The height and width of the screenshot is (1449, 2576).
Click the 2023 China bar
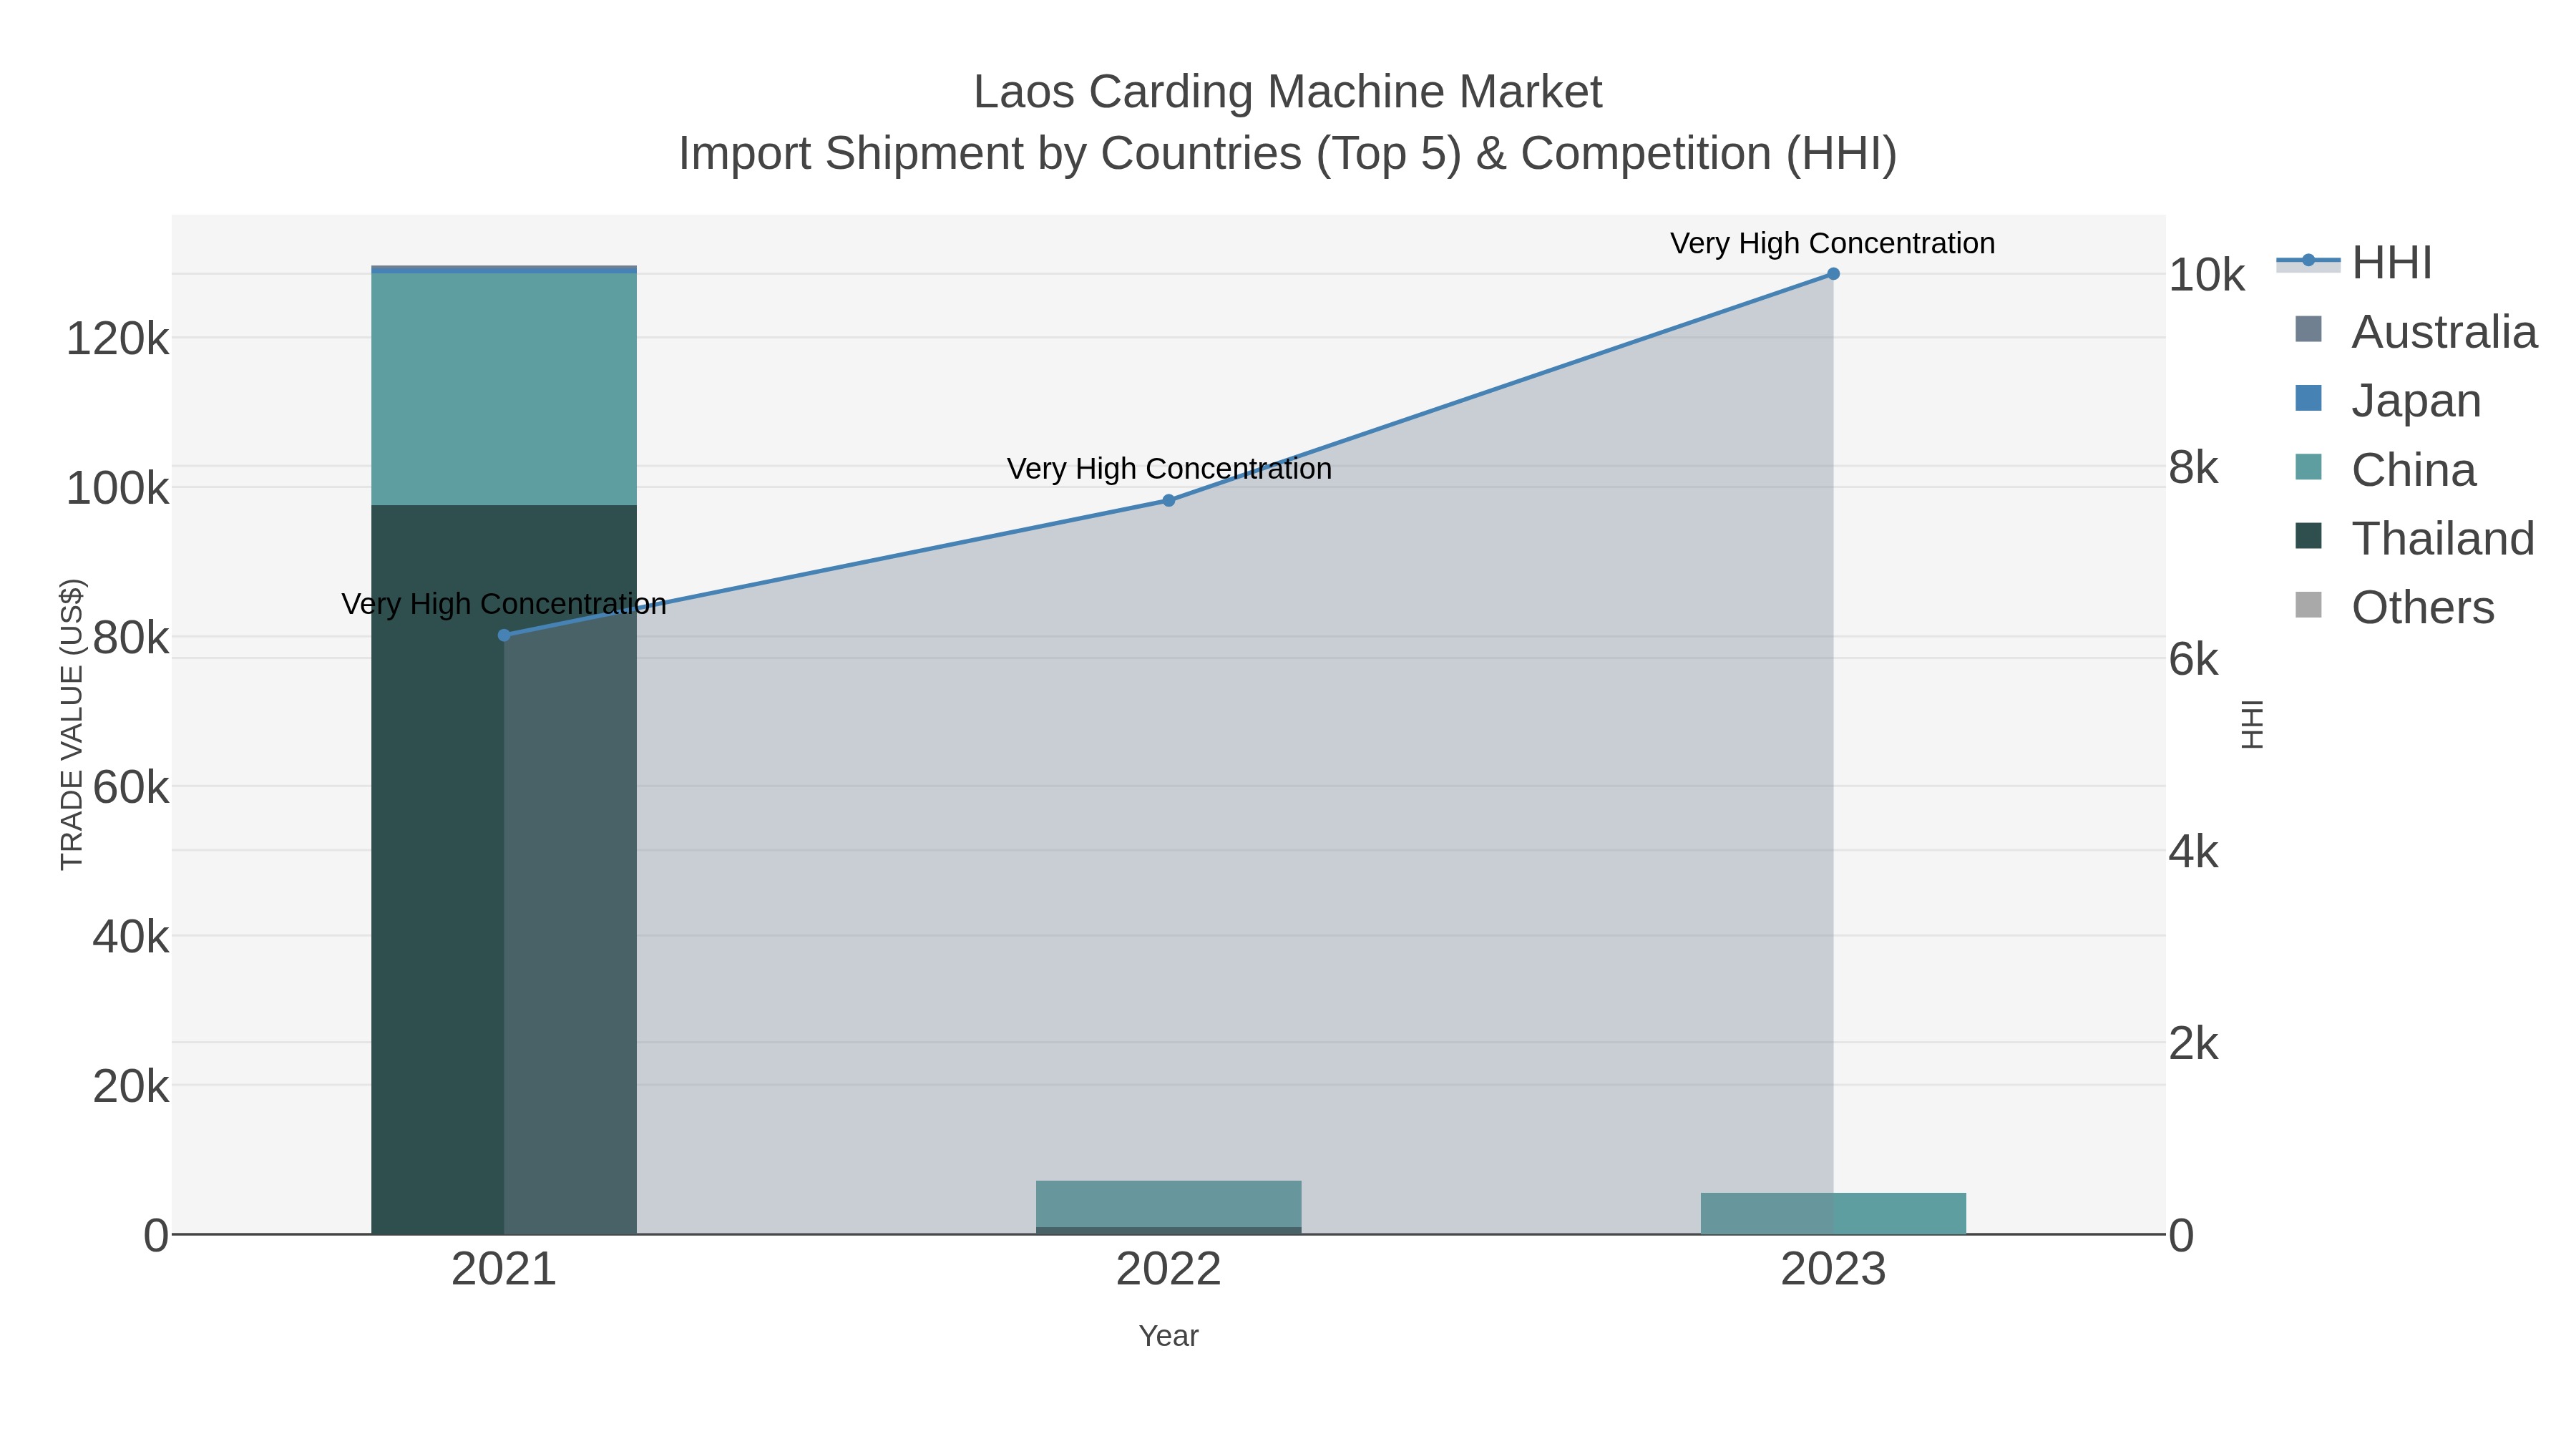point(1833,1213)
